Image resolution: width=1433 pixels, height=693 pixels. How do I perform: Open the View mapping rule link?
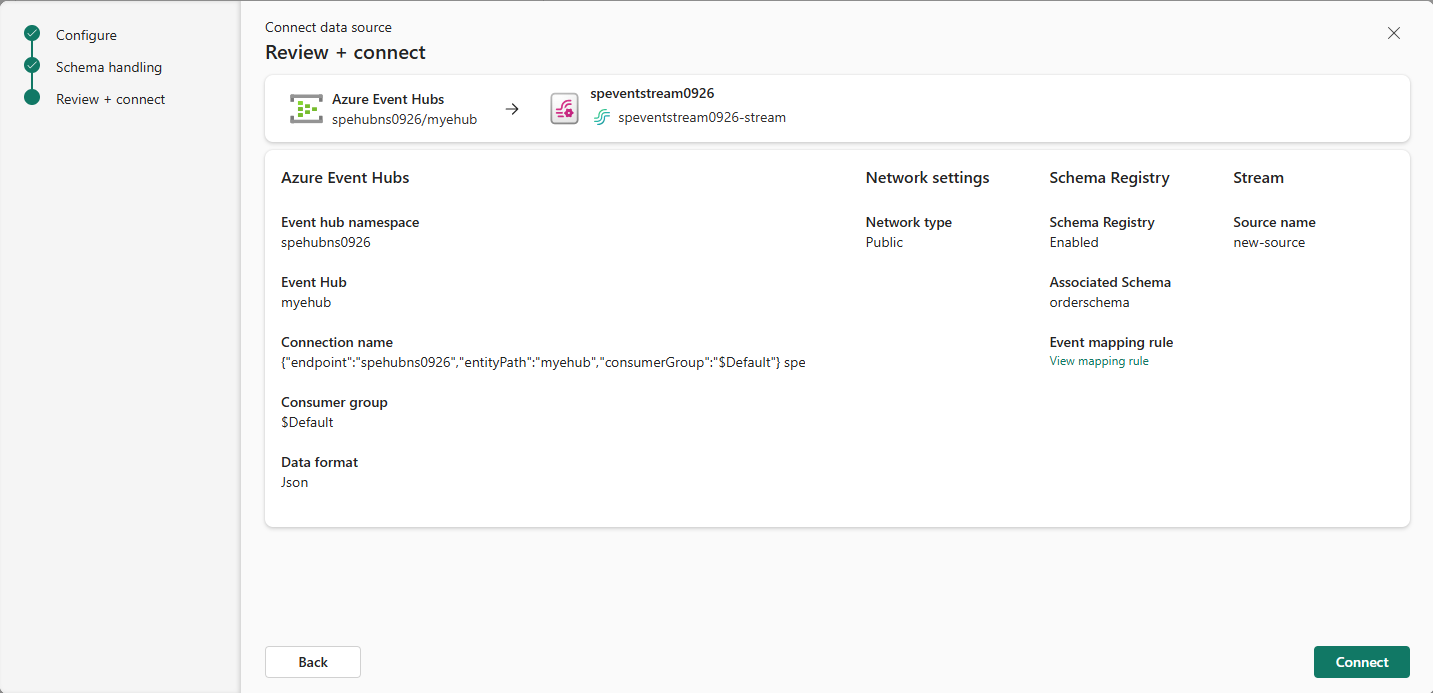(x=1099, y=361)
